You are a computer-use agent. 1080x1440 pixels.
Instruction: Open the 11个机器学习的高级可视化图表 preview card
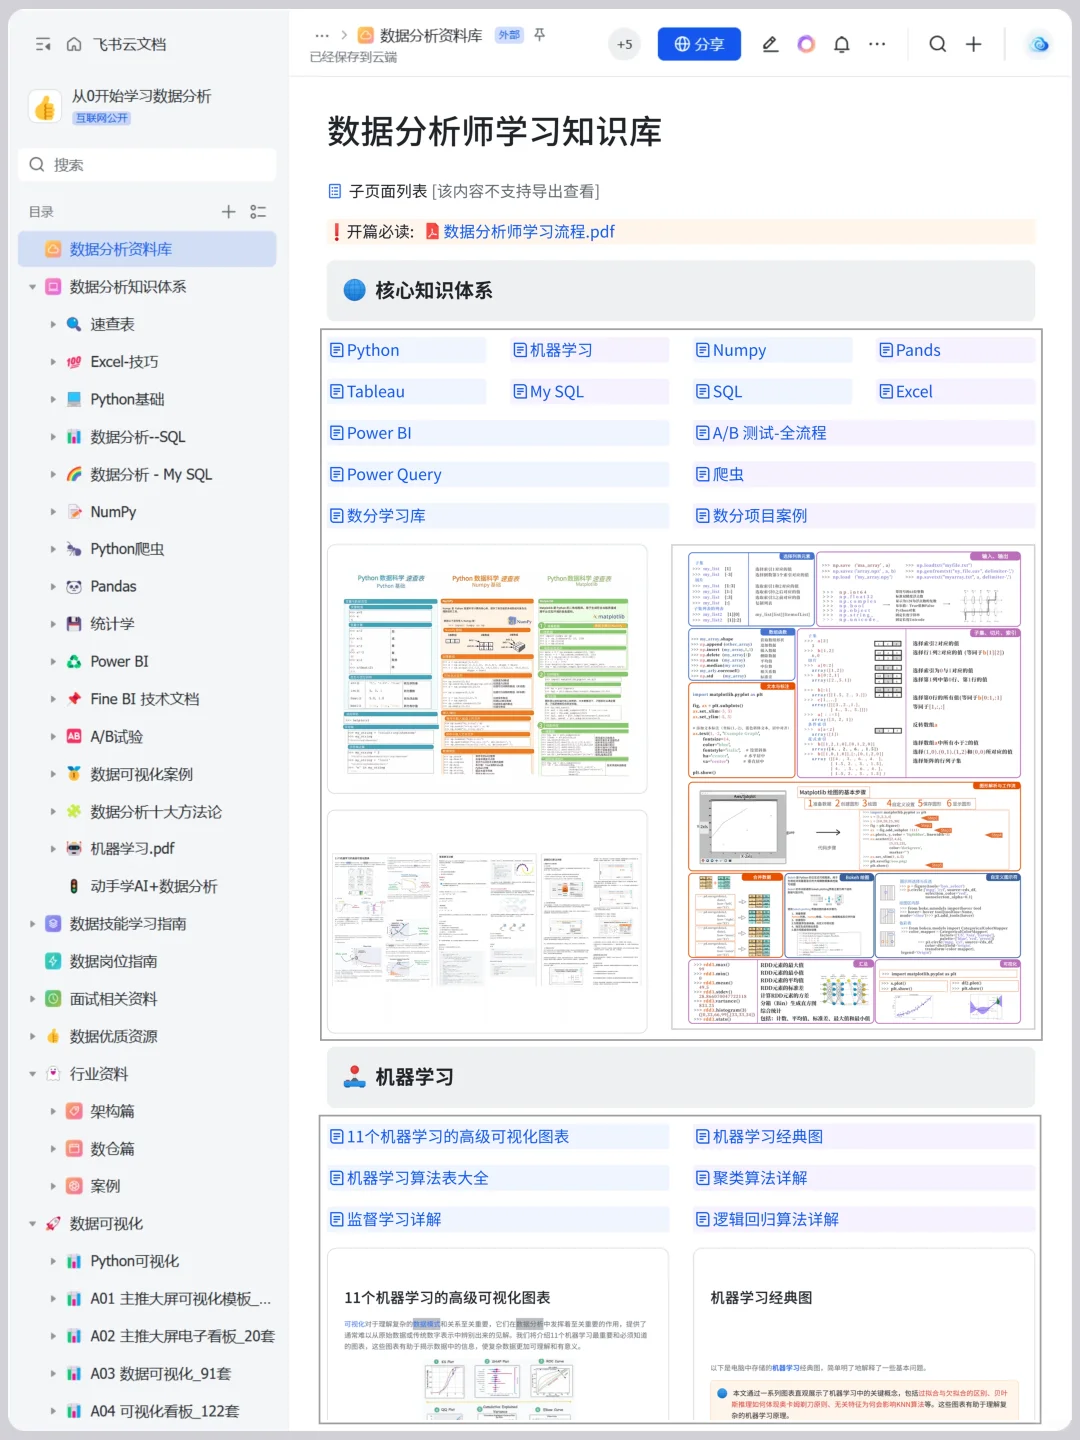click(498, 1336)
